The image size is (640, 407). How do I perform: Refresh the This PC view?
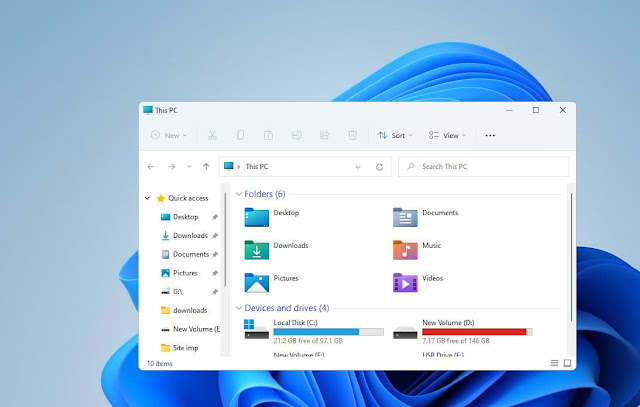pos(380,167)
